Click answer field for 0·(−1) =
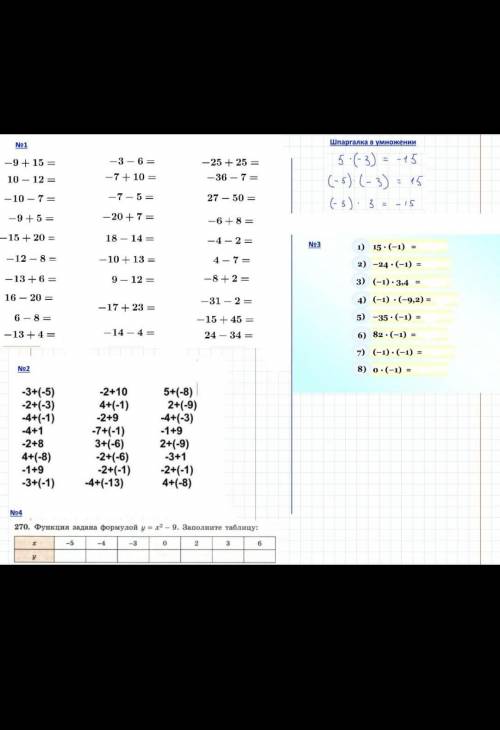The height and width of the screenshot is (730, 500). [x=430, y=370]
